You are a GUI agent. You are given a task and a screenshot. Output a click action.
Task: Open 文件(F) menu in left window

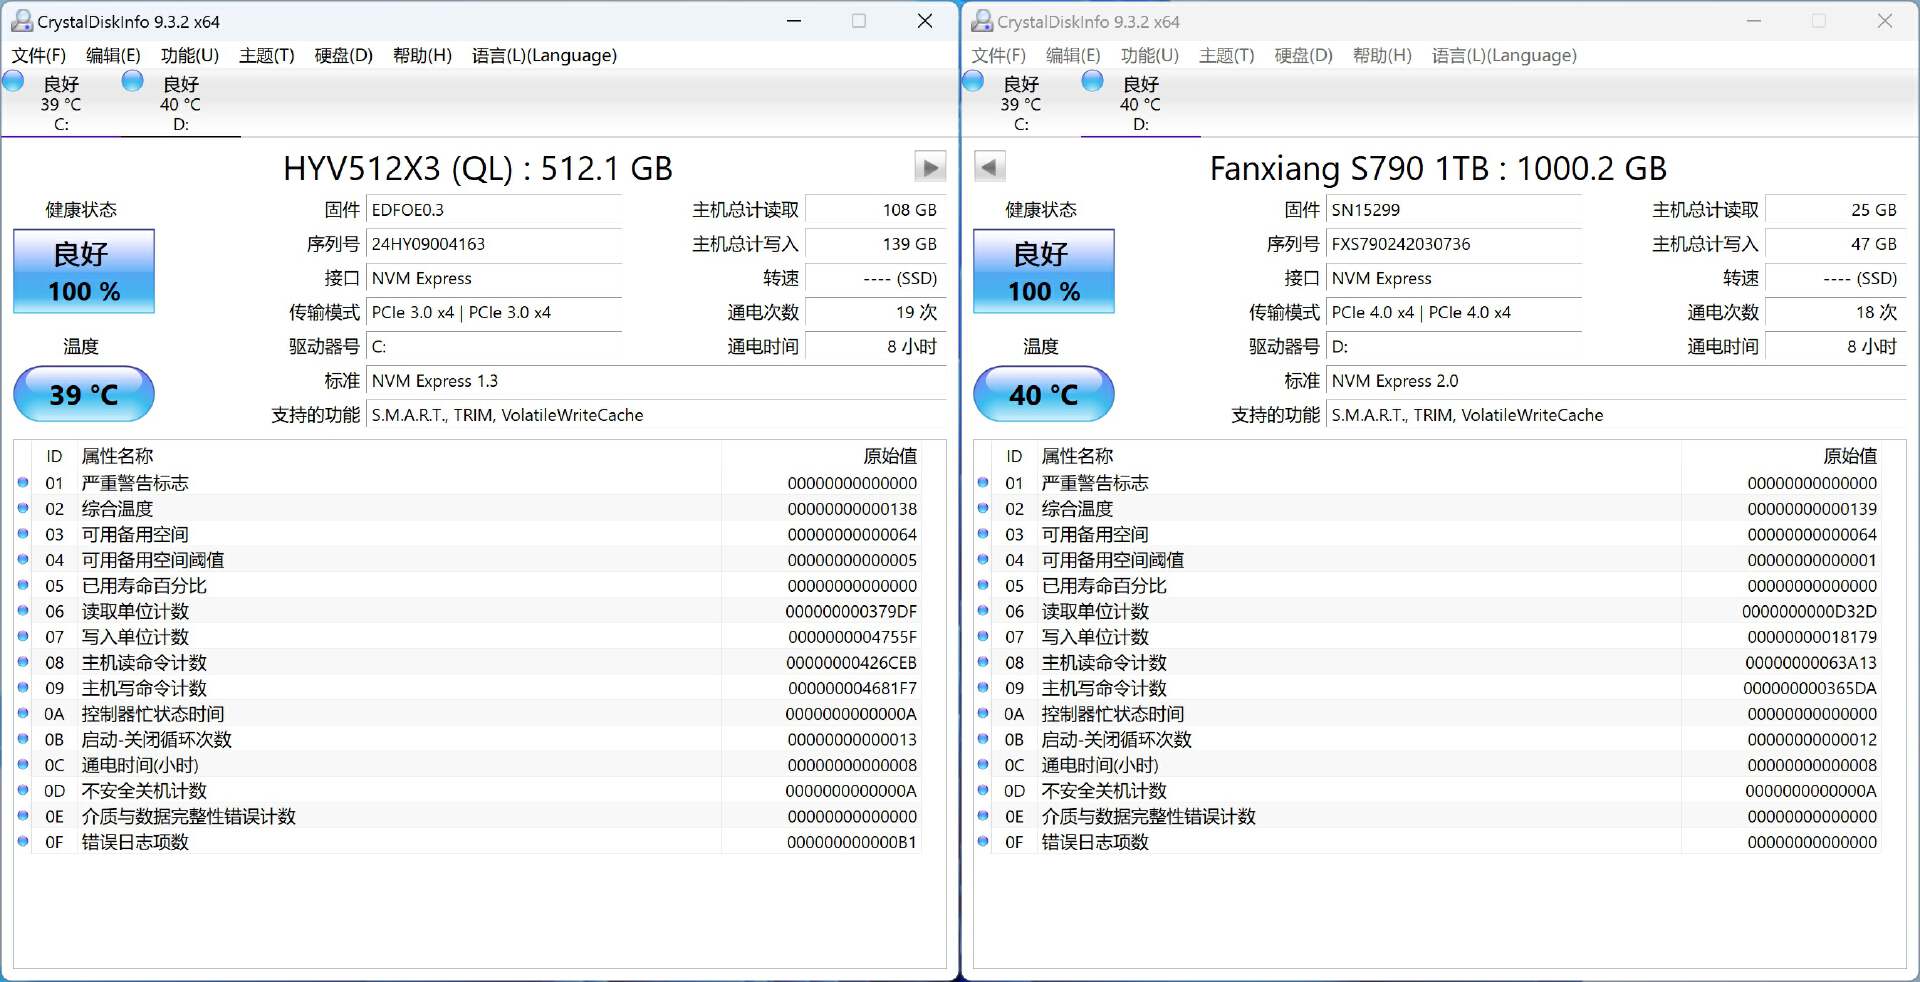coord(39,55)
